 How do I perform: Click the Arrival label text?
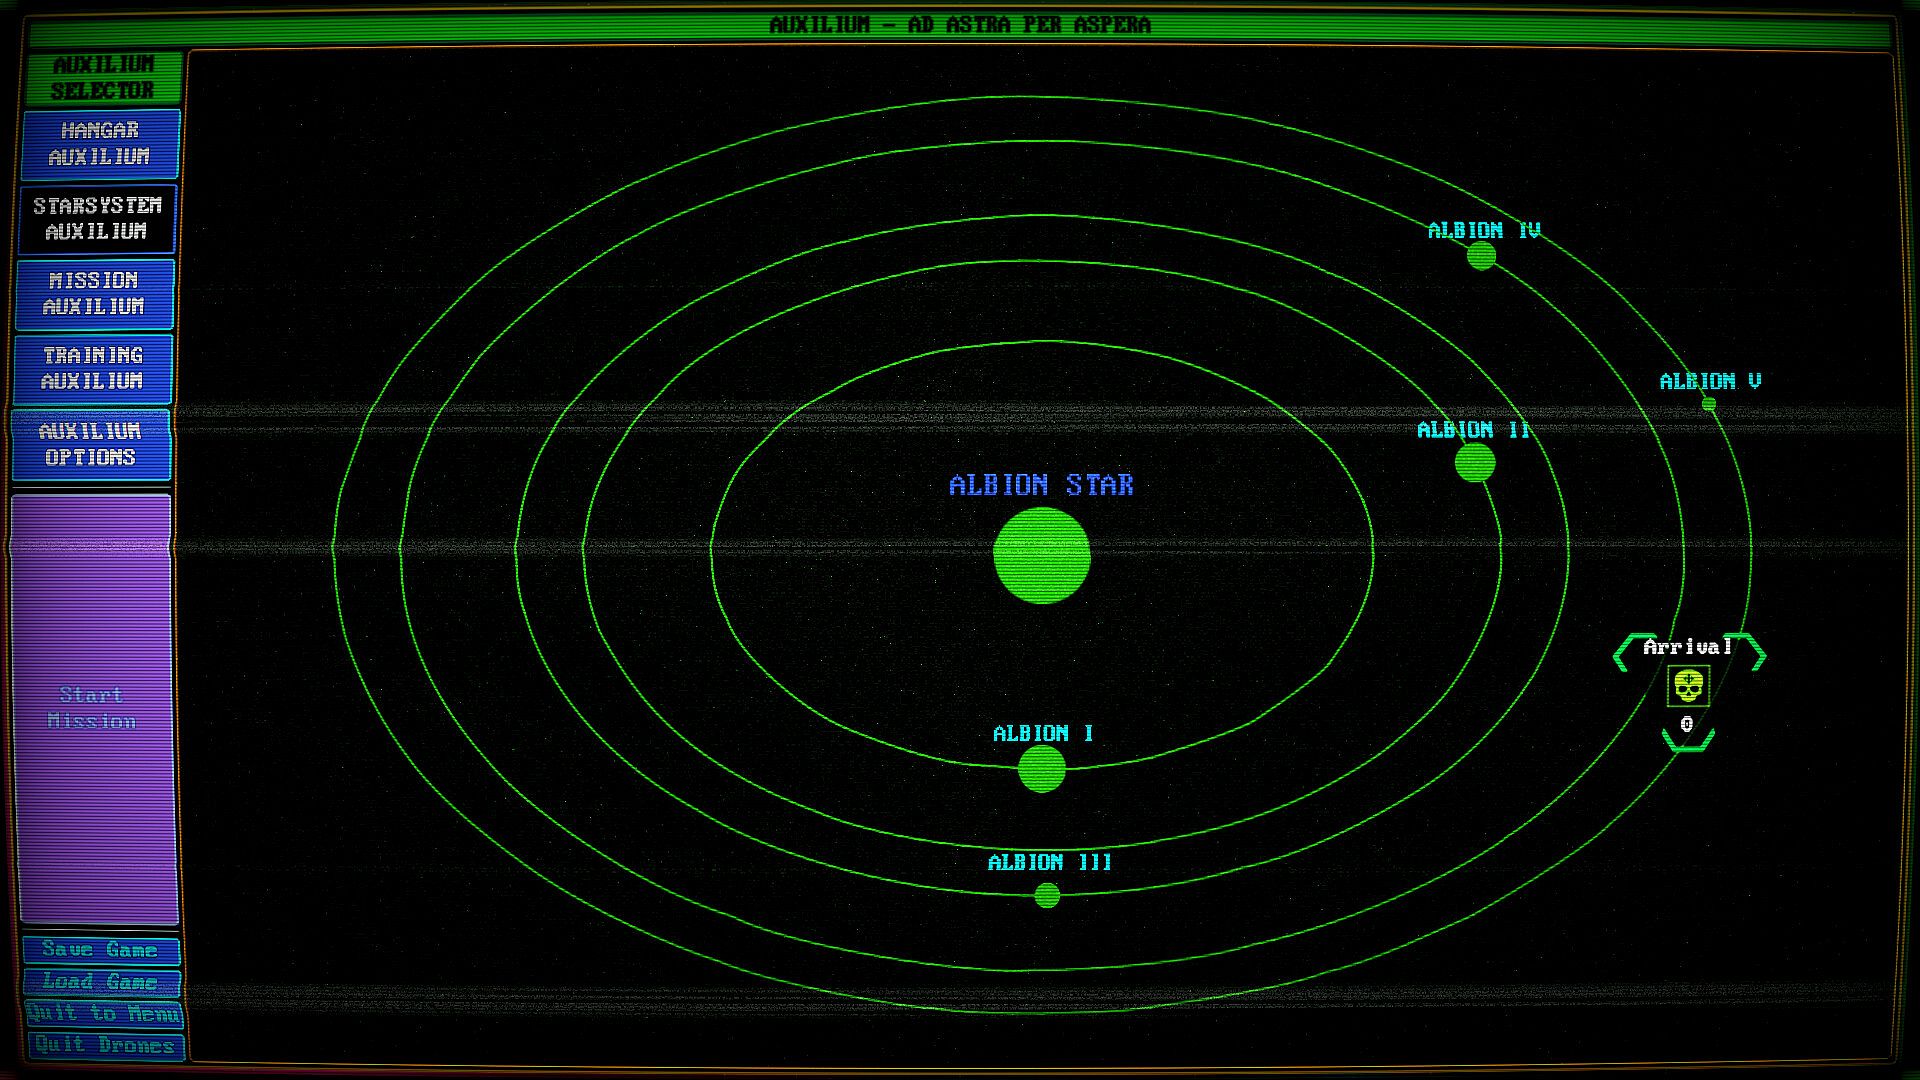coord(1687,647)
